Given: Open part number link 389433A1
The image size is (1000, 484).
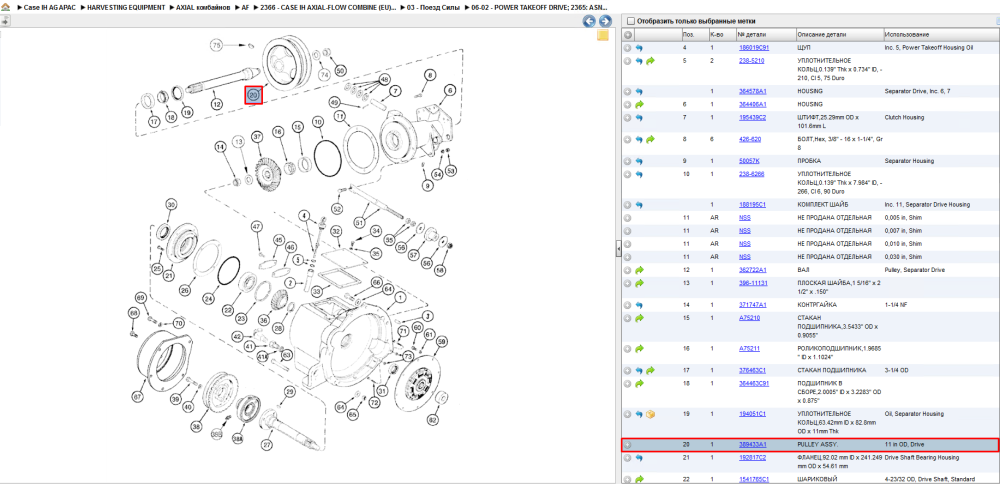Looking at the screenshot, I should 753,444.
